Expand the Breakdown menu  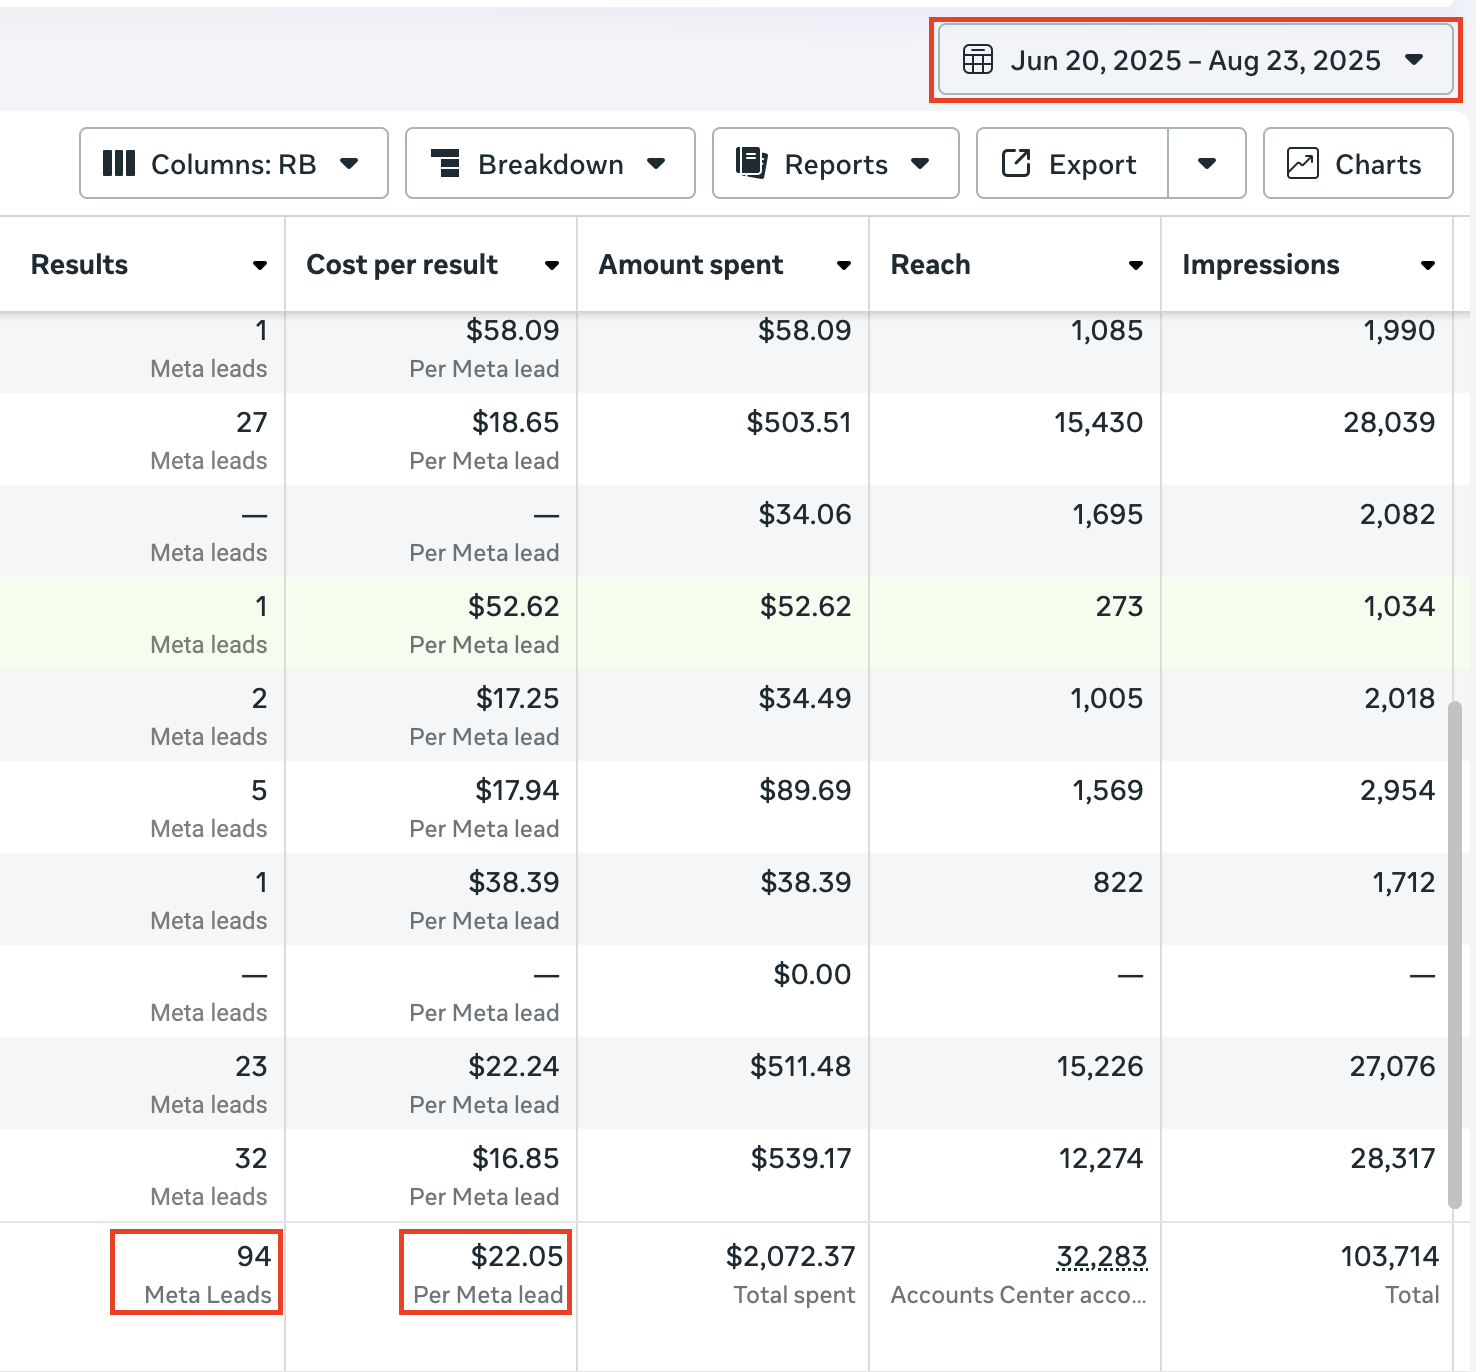pos(550,164)
